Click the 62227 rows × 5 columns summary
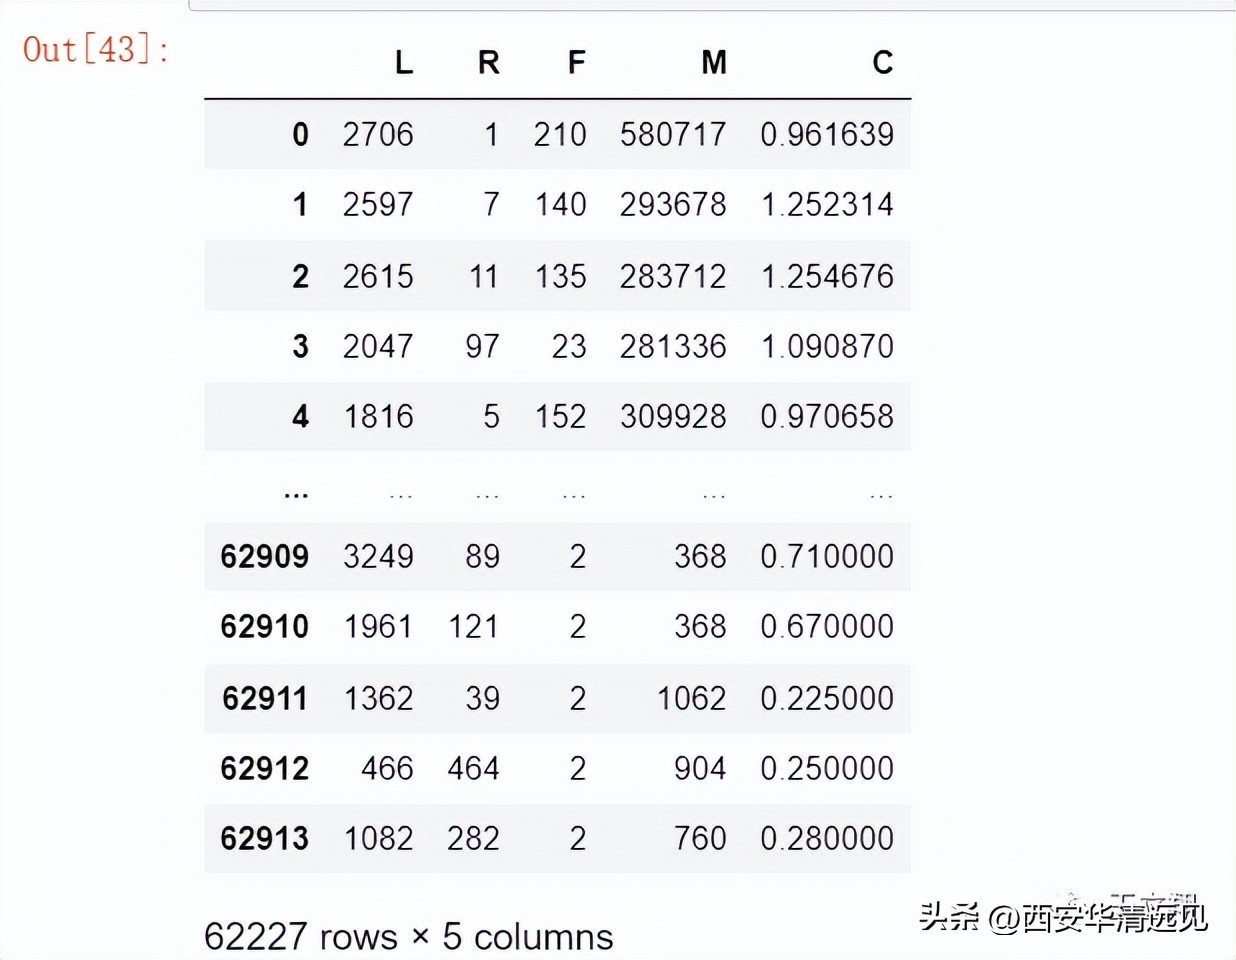 pyautogui.click(x=408, y=937)
